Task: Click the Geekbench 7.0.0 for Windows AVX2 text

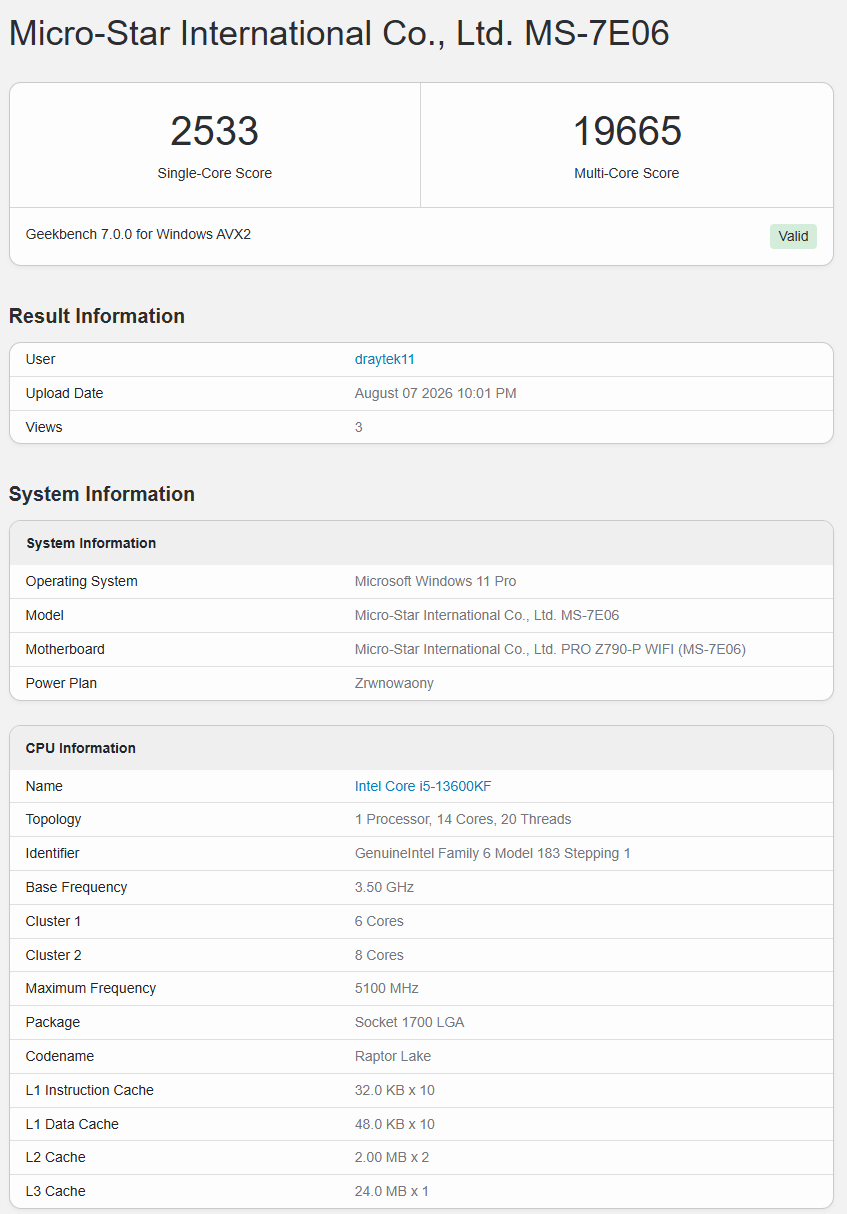Action: point(138,234)
